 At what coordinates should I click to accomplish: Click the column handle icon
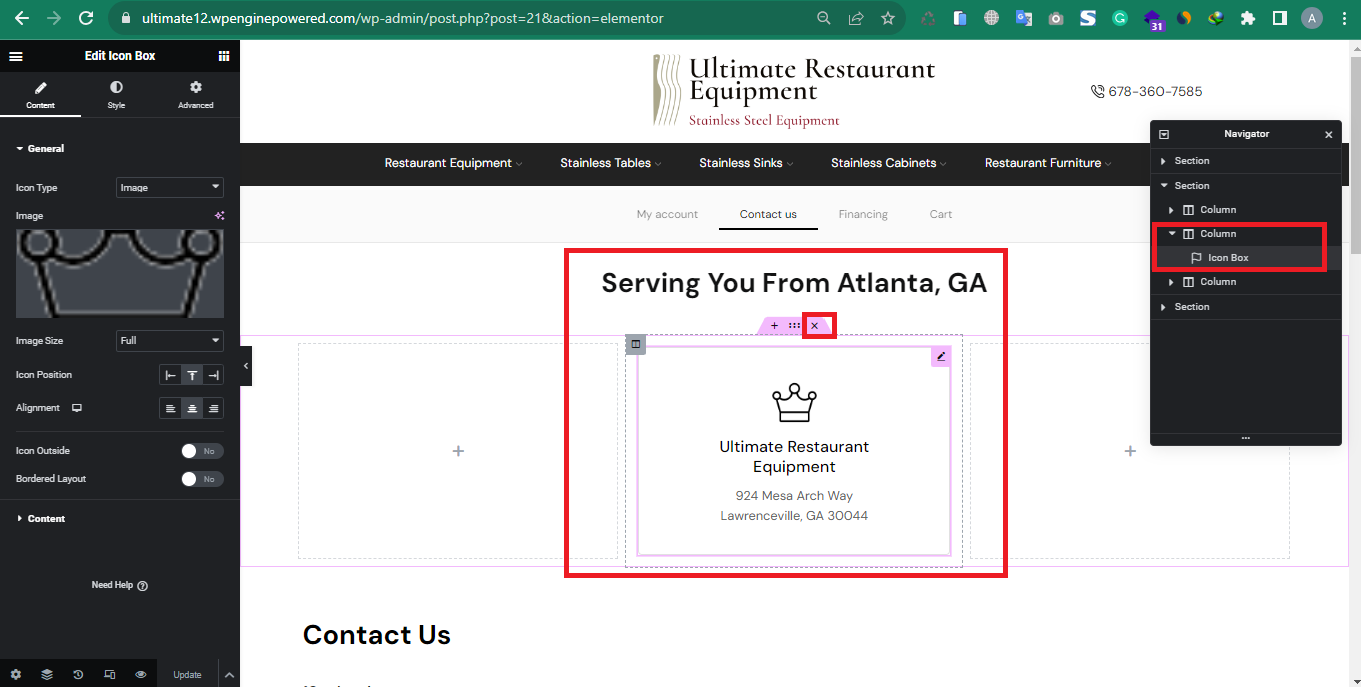636,345
